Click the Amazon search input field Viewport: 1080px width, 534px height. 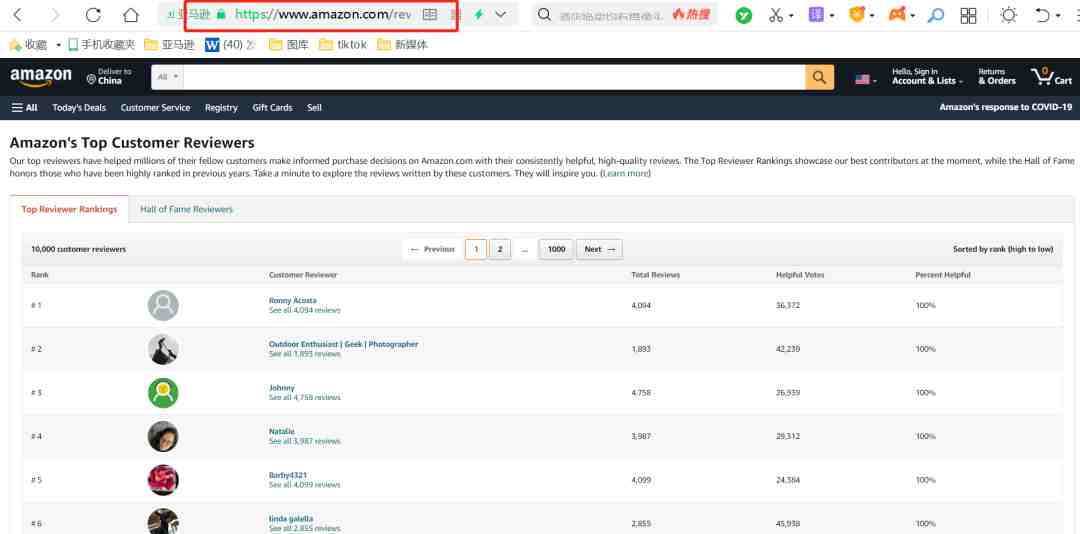pyautogui.click(x=495, y=77)
